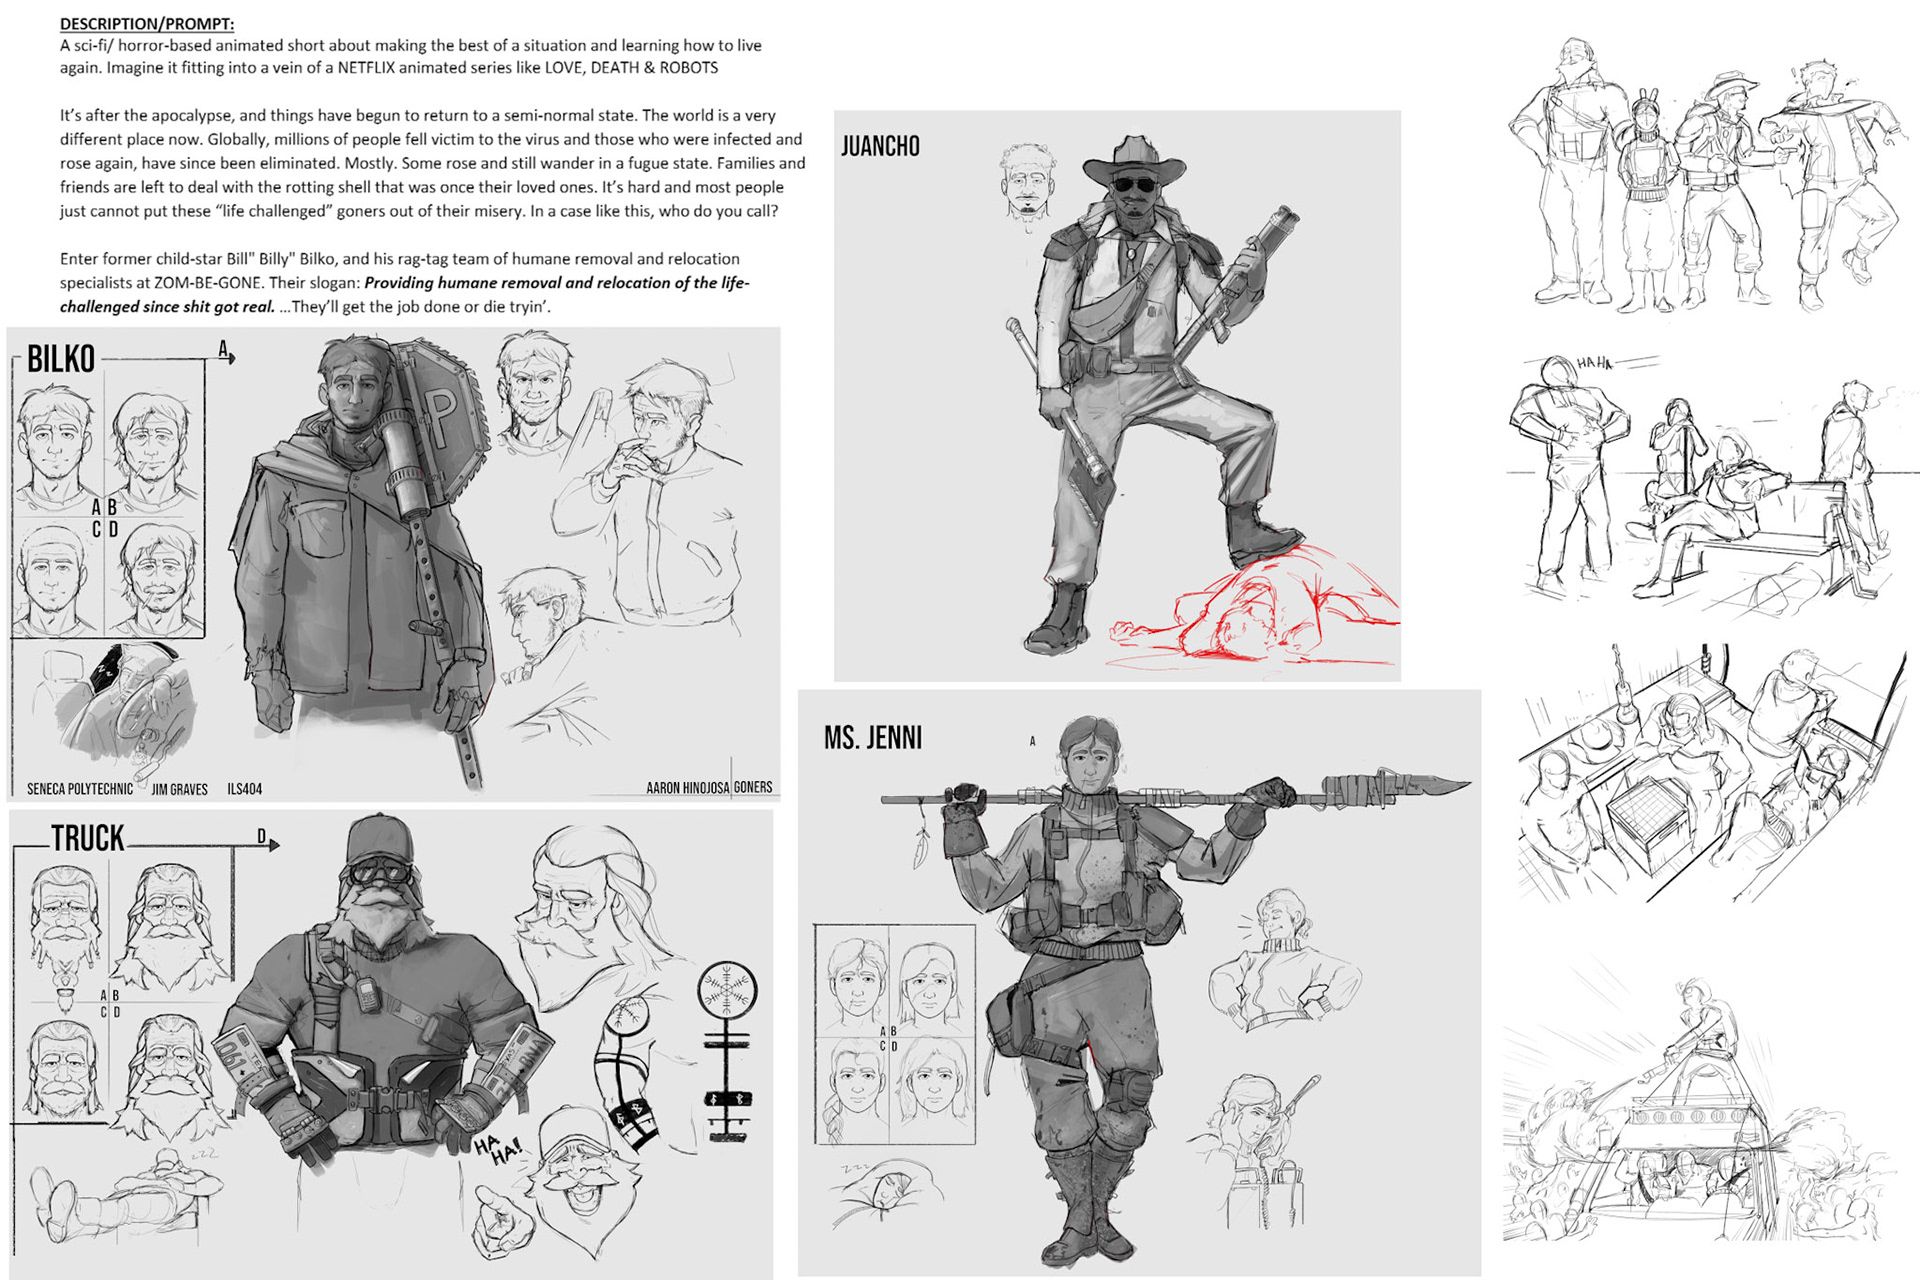Click the SENECA POLYTECHNIC credit text
This screenshot has height=1280, width=1920.
point(79,789)
